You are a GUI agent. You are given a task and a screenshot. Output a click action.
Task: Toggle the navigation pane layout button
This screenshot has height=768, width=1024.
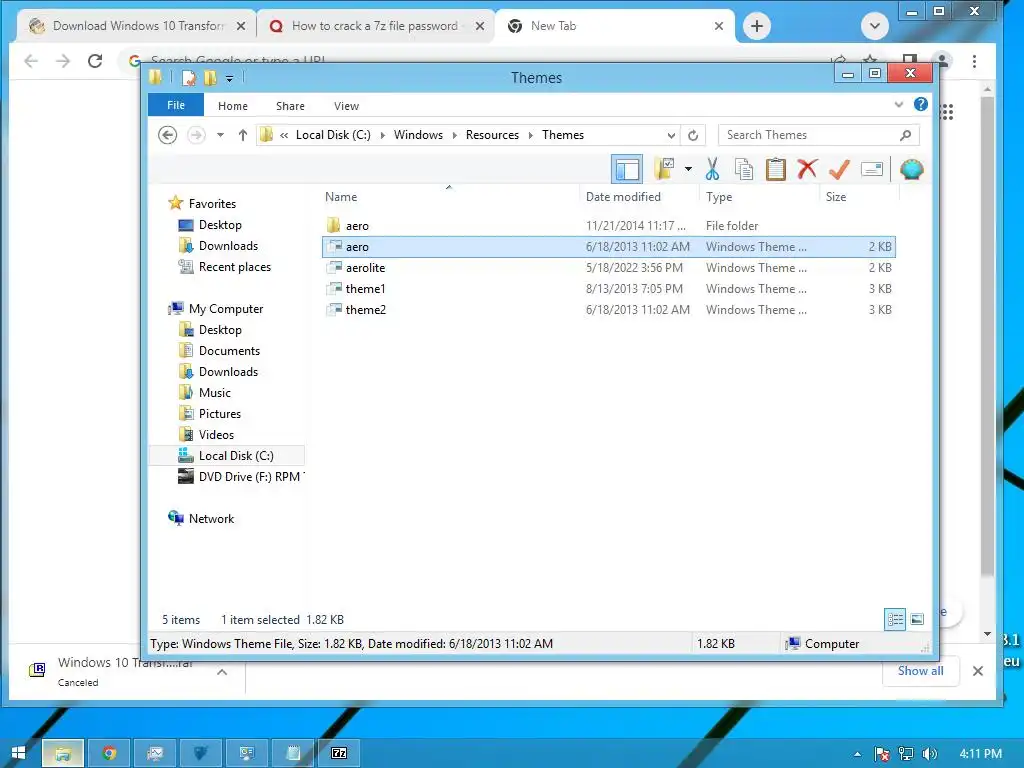pos(627,170)
